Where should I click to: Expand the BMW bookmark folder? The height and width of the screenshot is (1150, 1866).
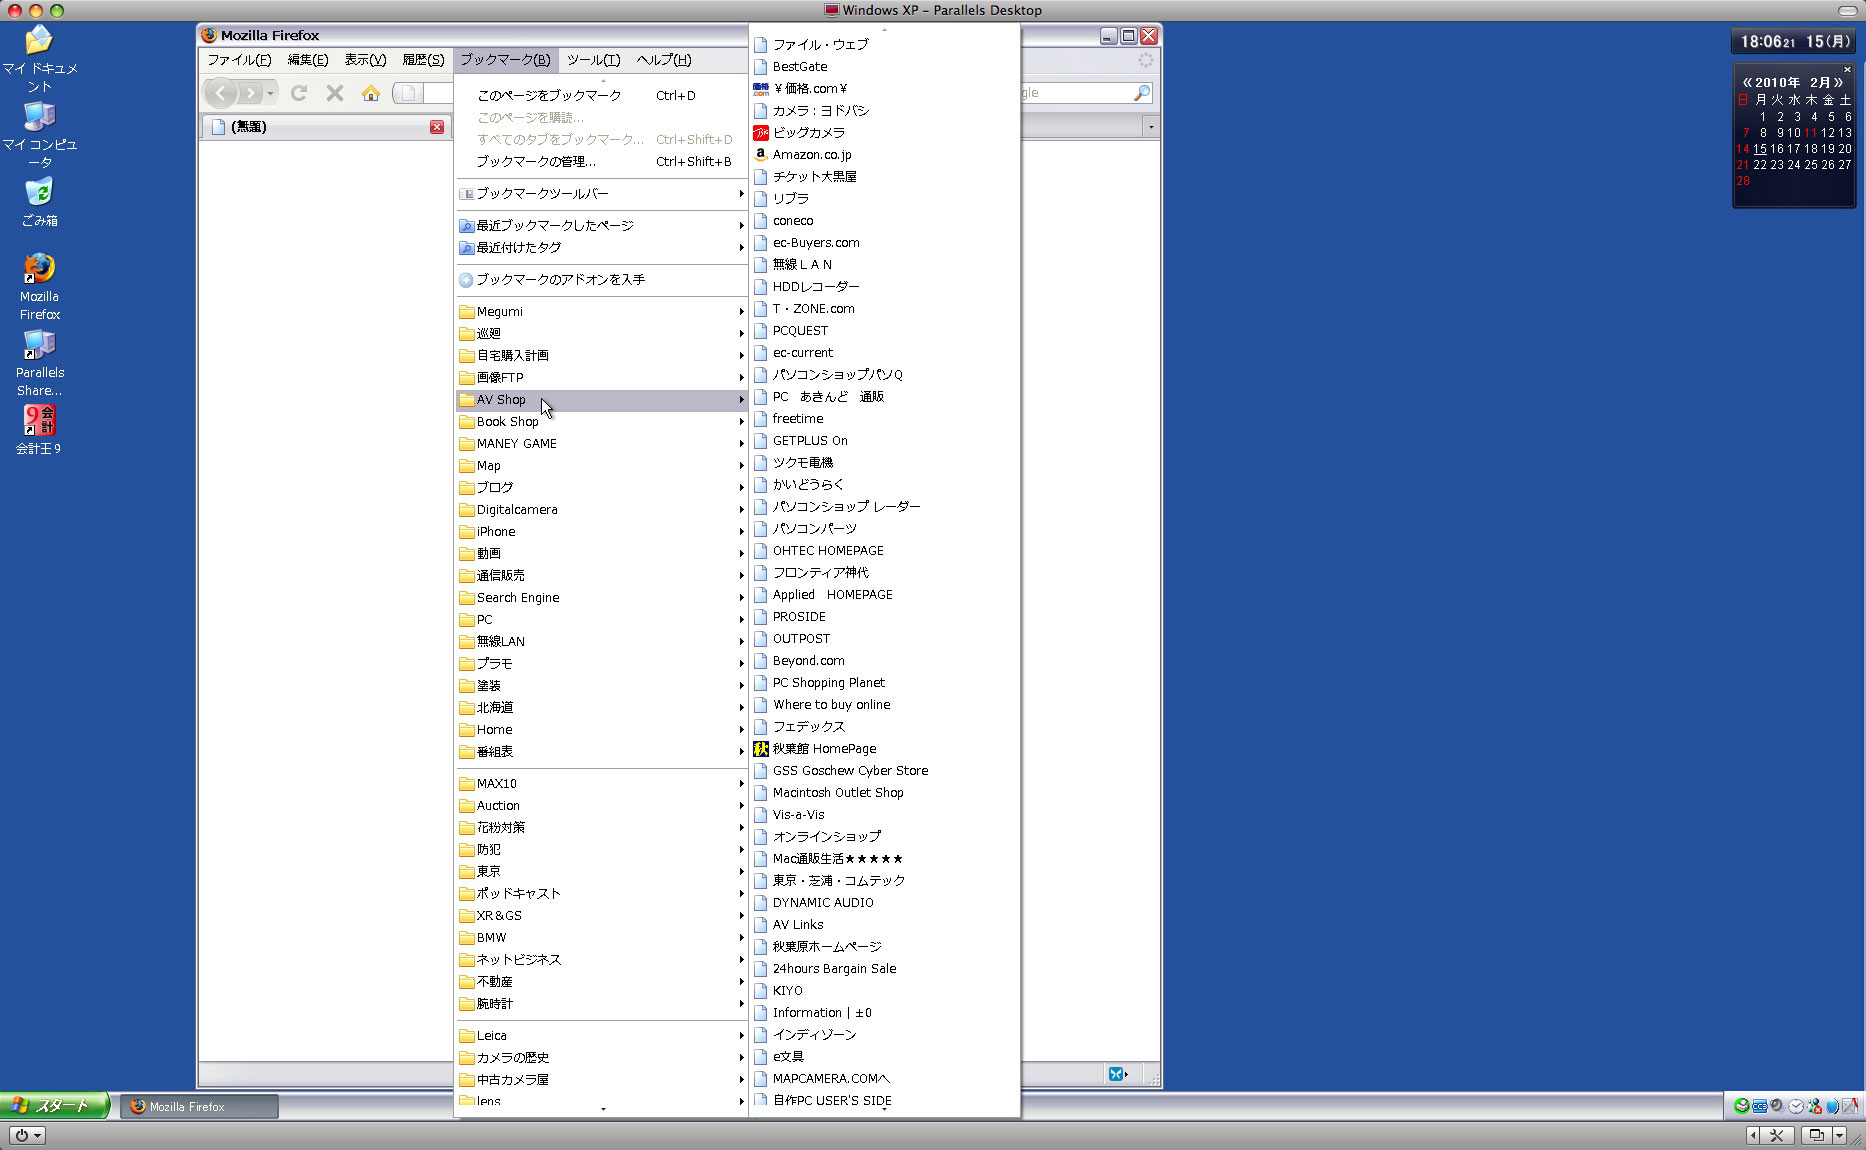click(x=601, y=937)
